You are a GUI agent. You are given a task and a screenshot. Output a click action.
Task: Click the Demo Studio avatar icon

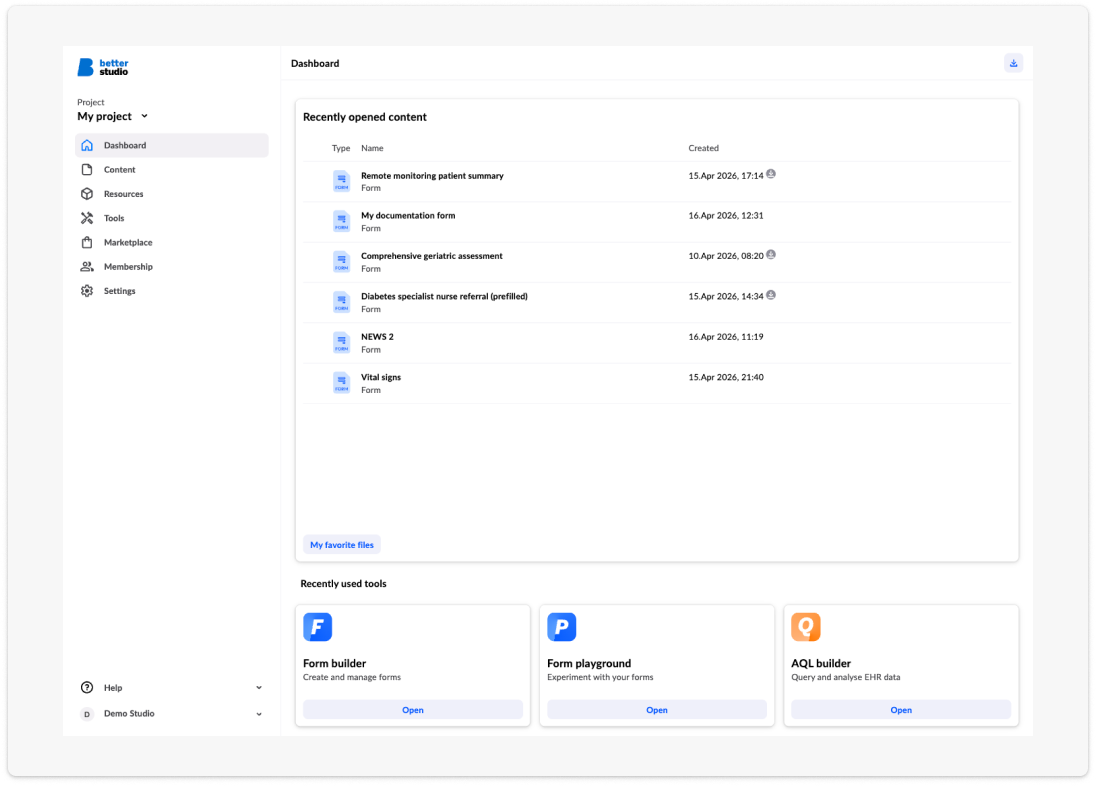coord(87,714)
